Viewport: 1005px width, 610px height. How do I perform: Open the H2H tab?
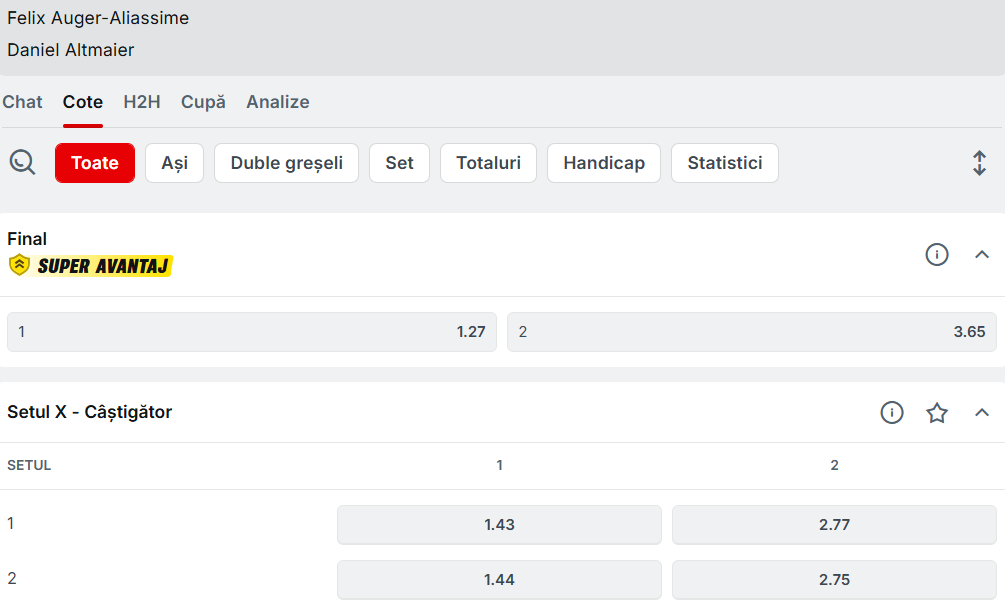[142, 102]
